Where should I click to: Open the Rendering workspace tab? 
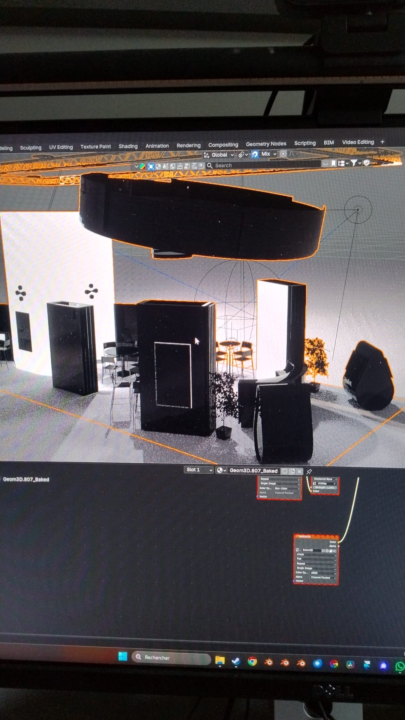click(x=188, y=145)
